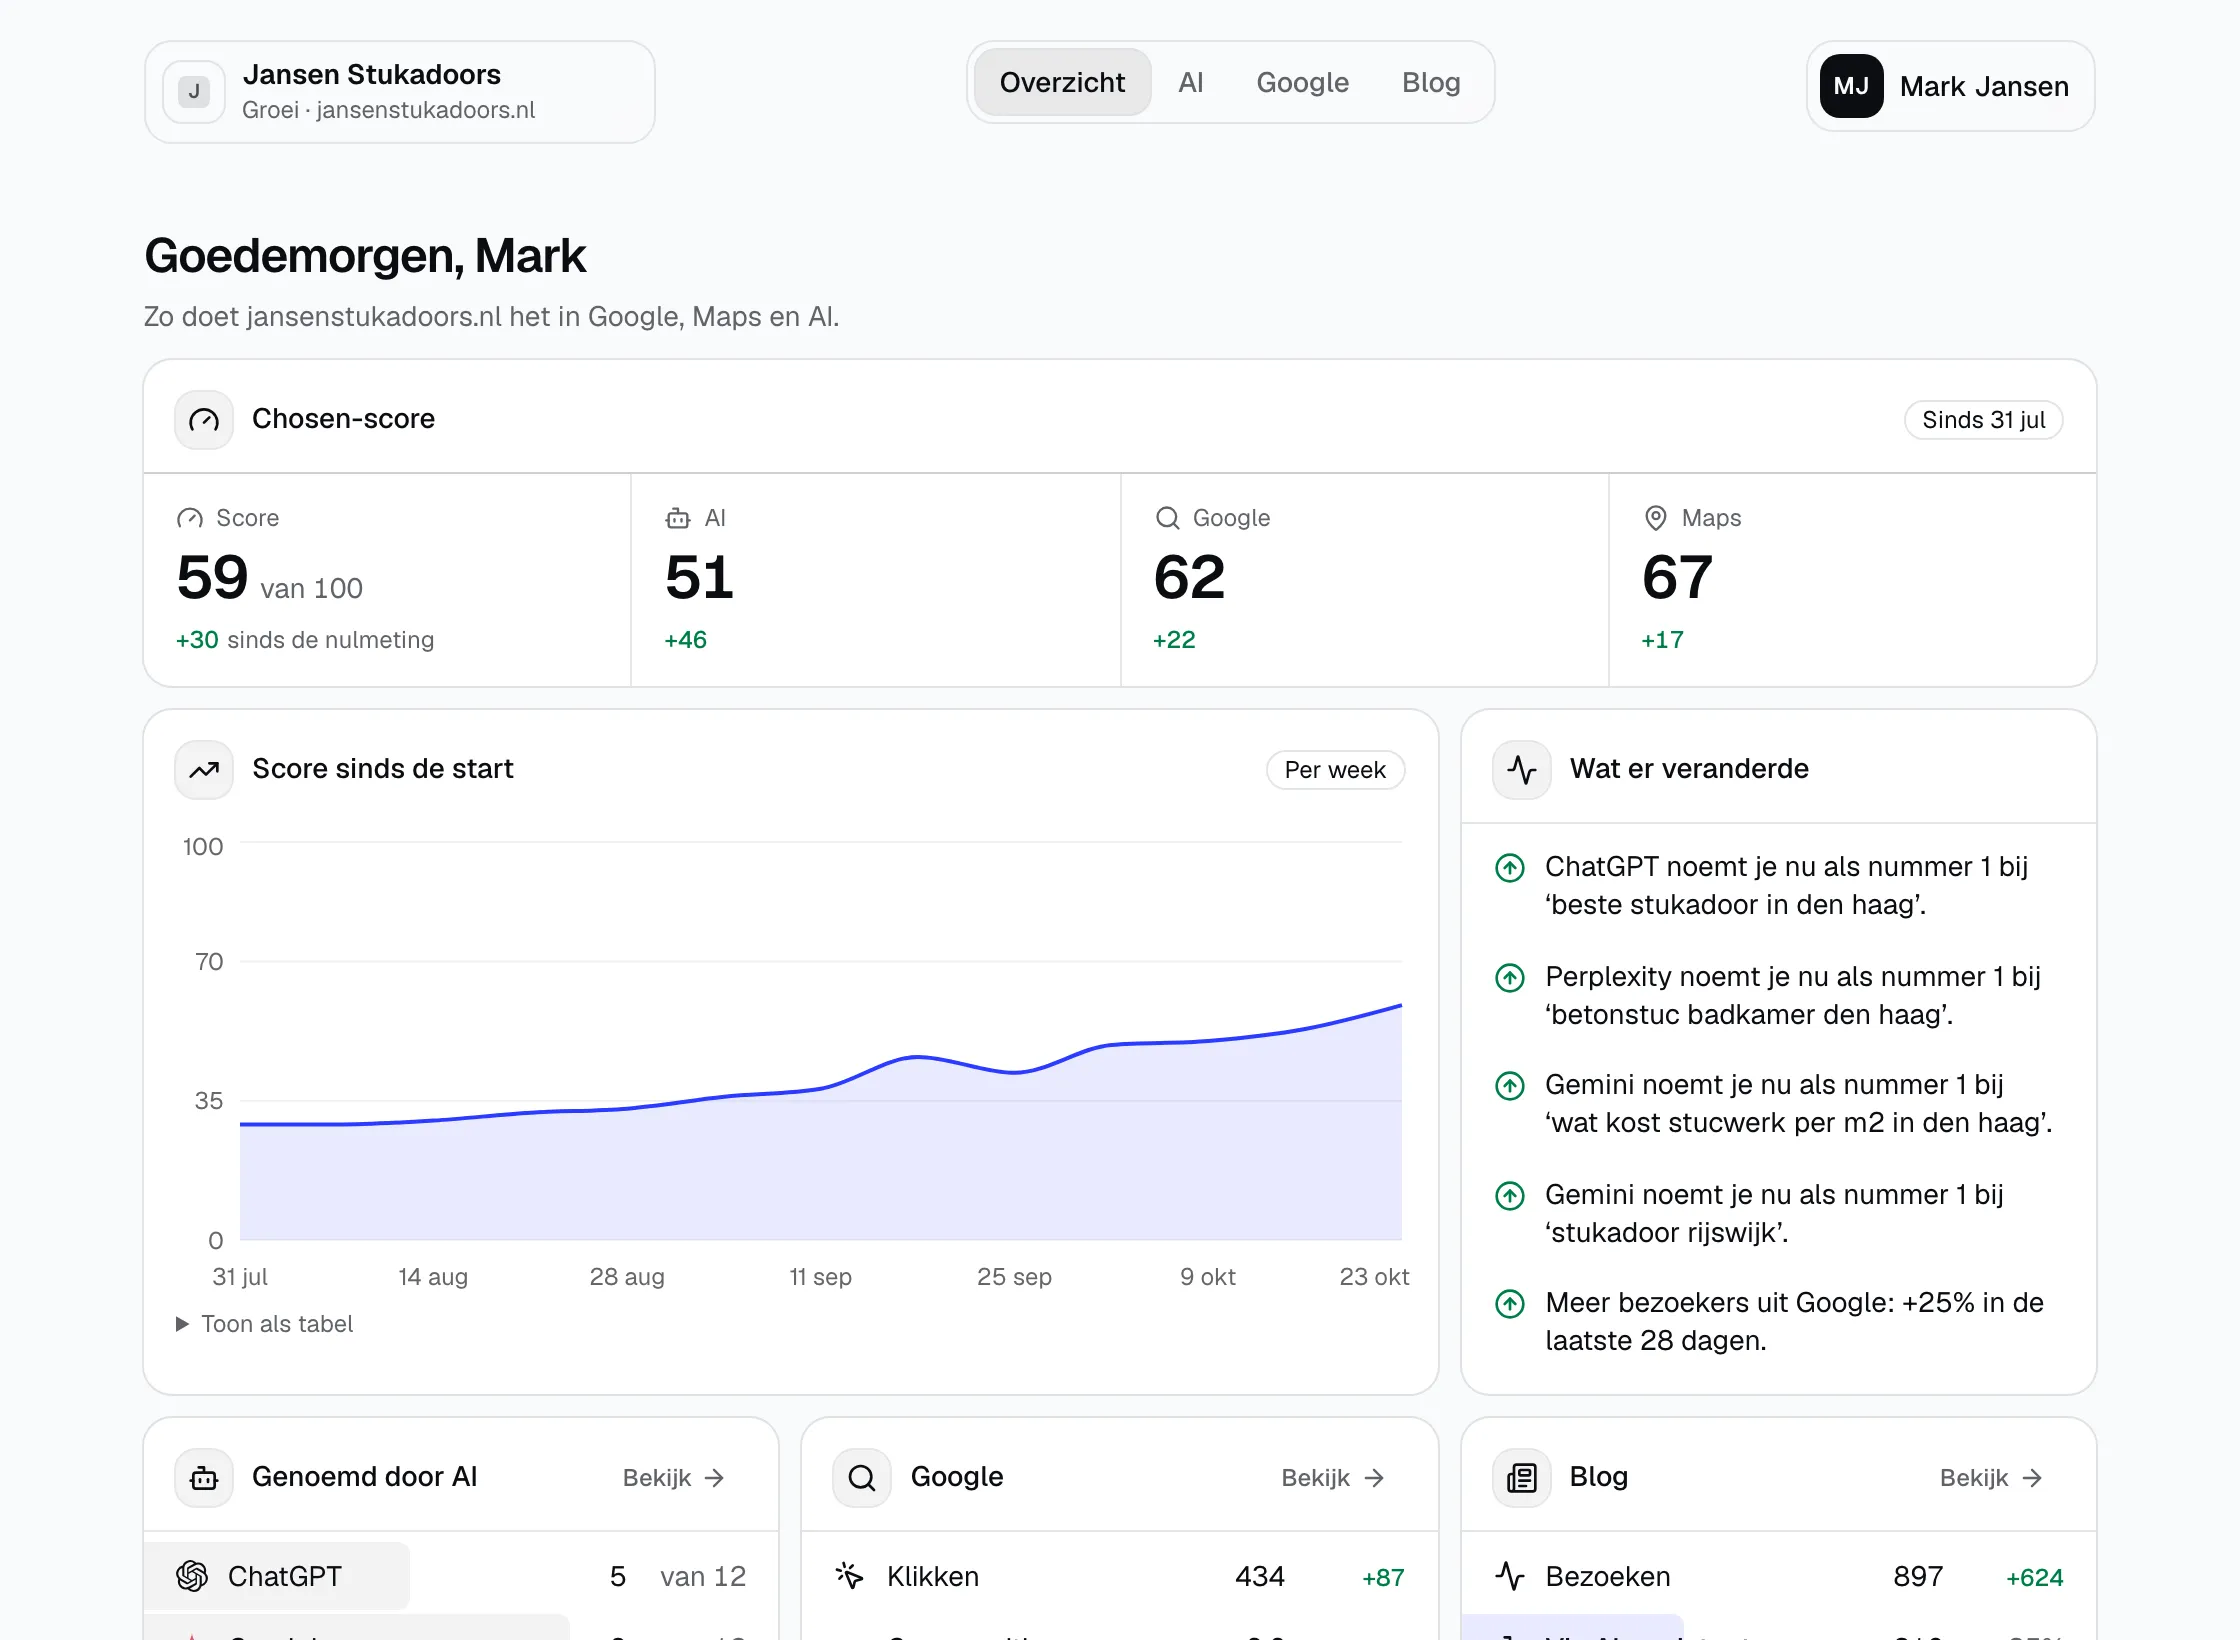Click the ChatGPT row label

[284, 1576]
